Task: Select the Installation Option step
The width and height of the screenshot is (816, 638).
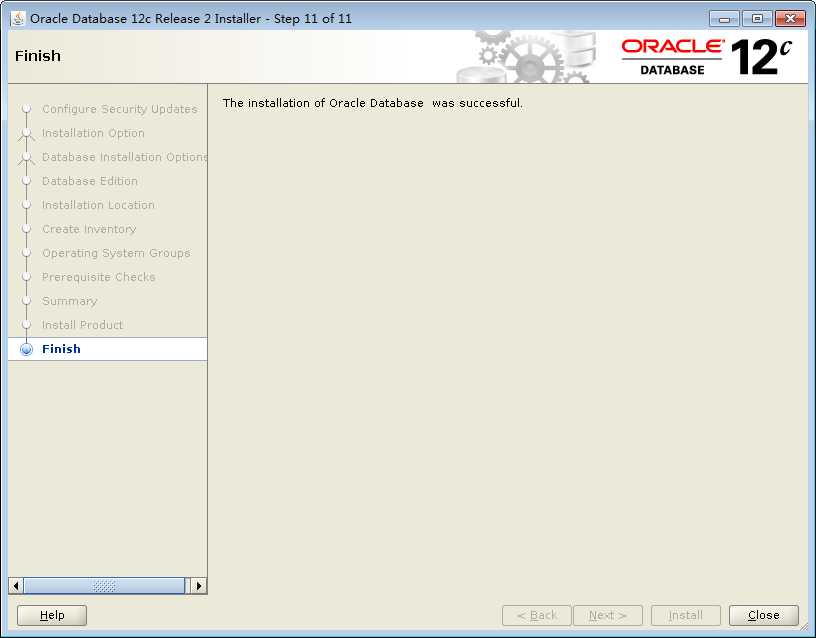Action: coord(93,133)
